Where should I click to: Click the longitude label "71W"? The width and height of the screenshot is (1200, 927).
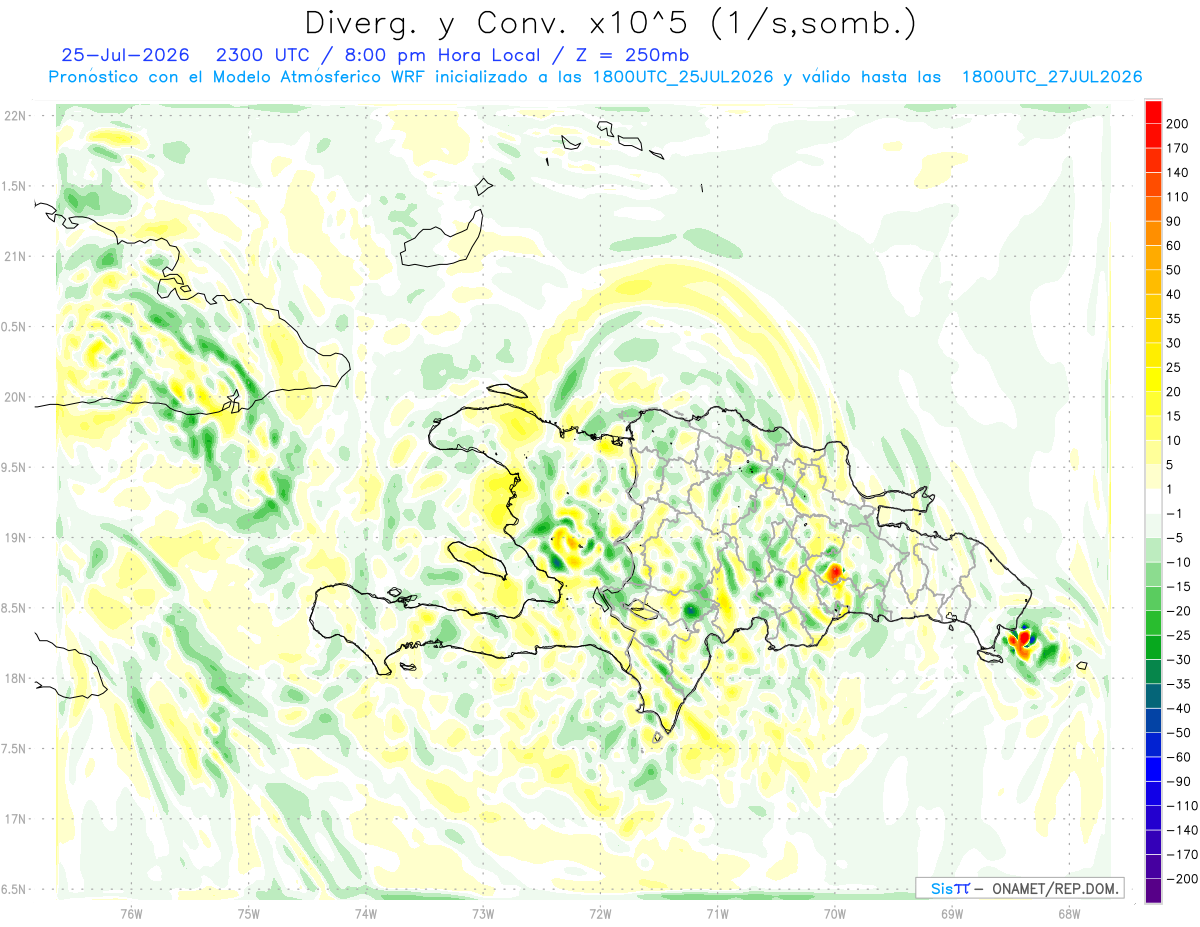(x=717, y=913)
